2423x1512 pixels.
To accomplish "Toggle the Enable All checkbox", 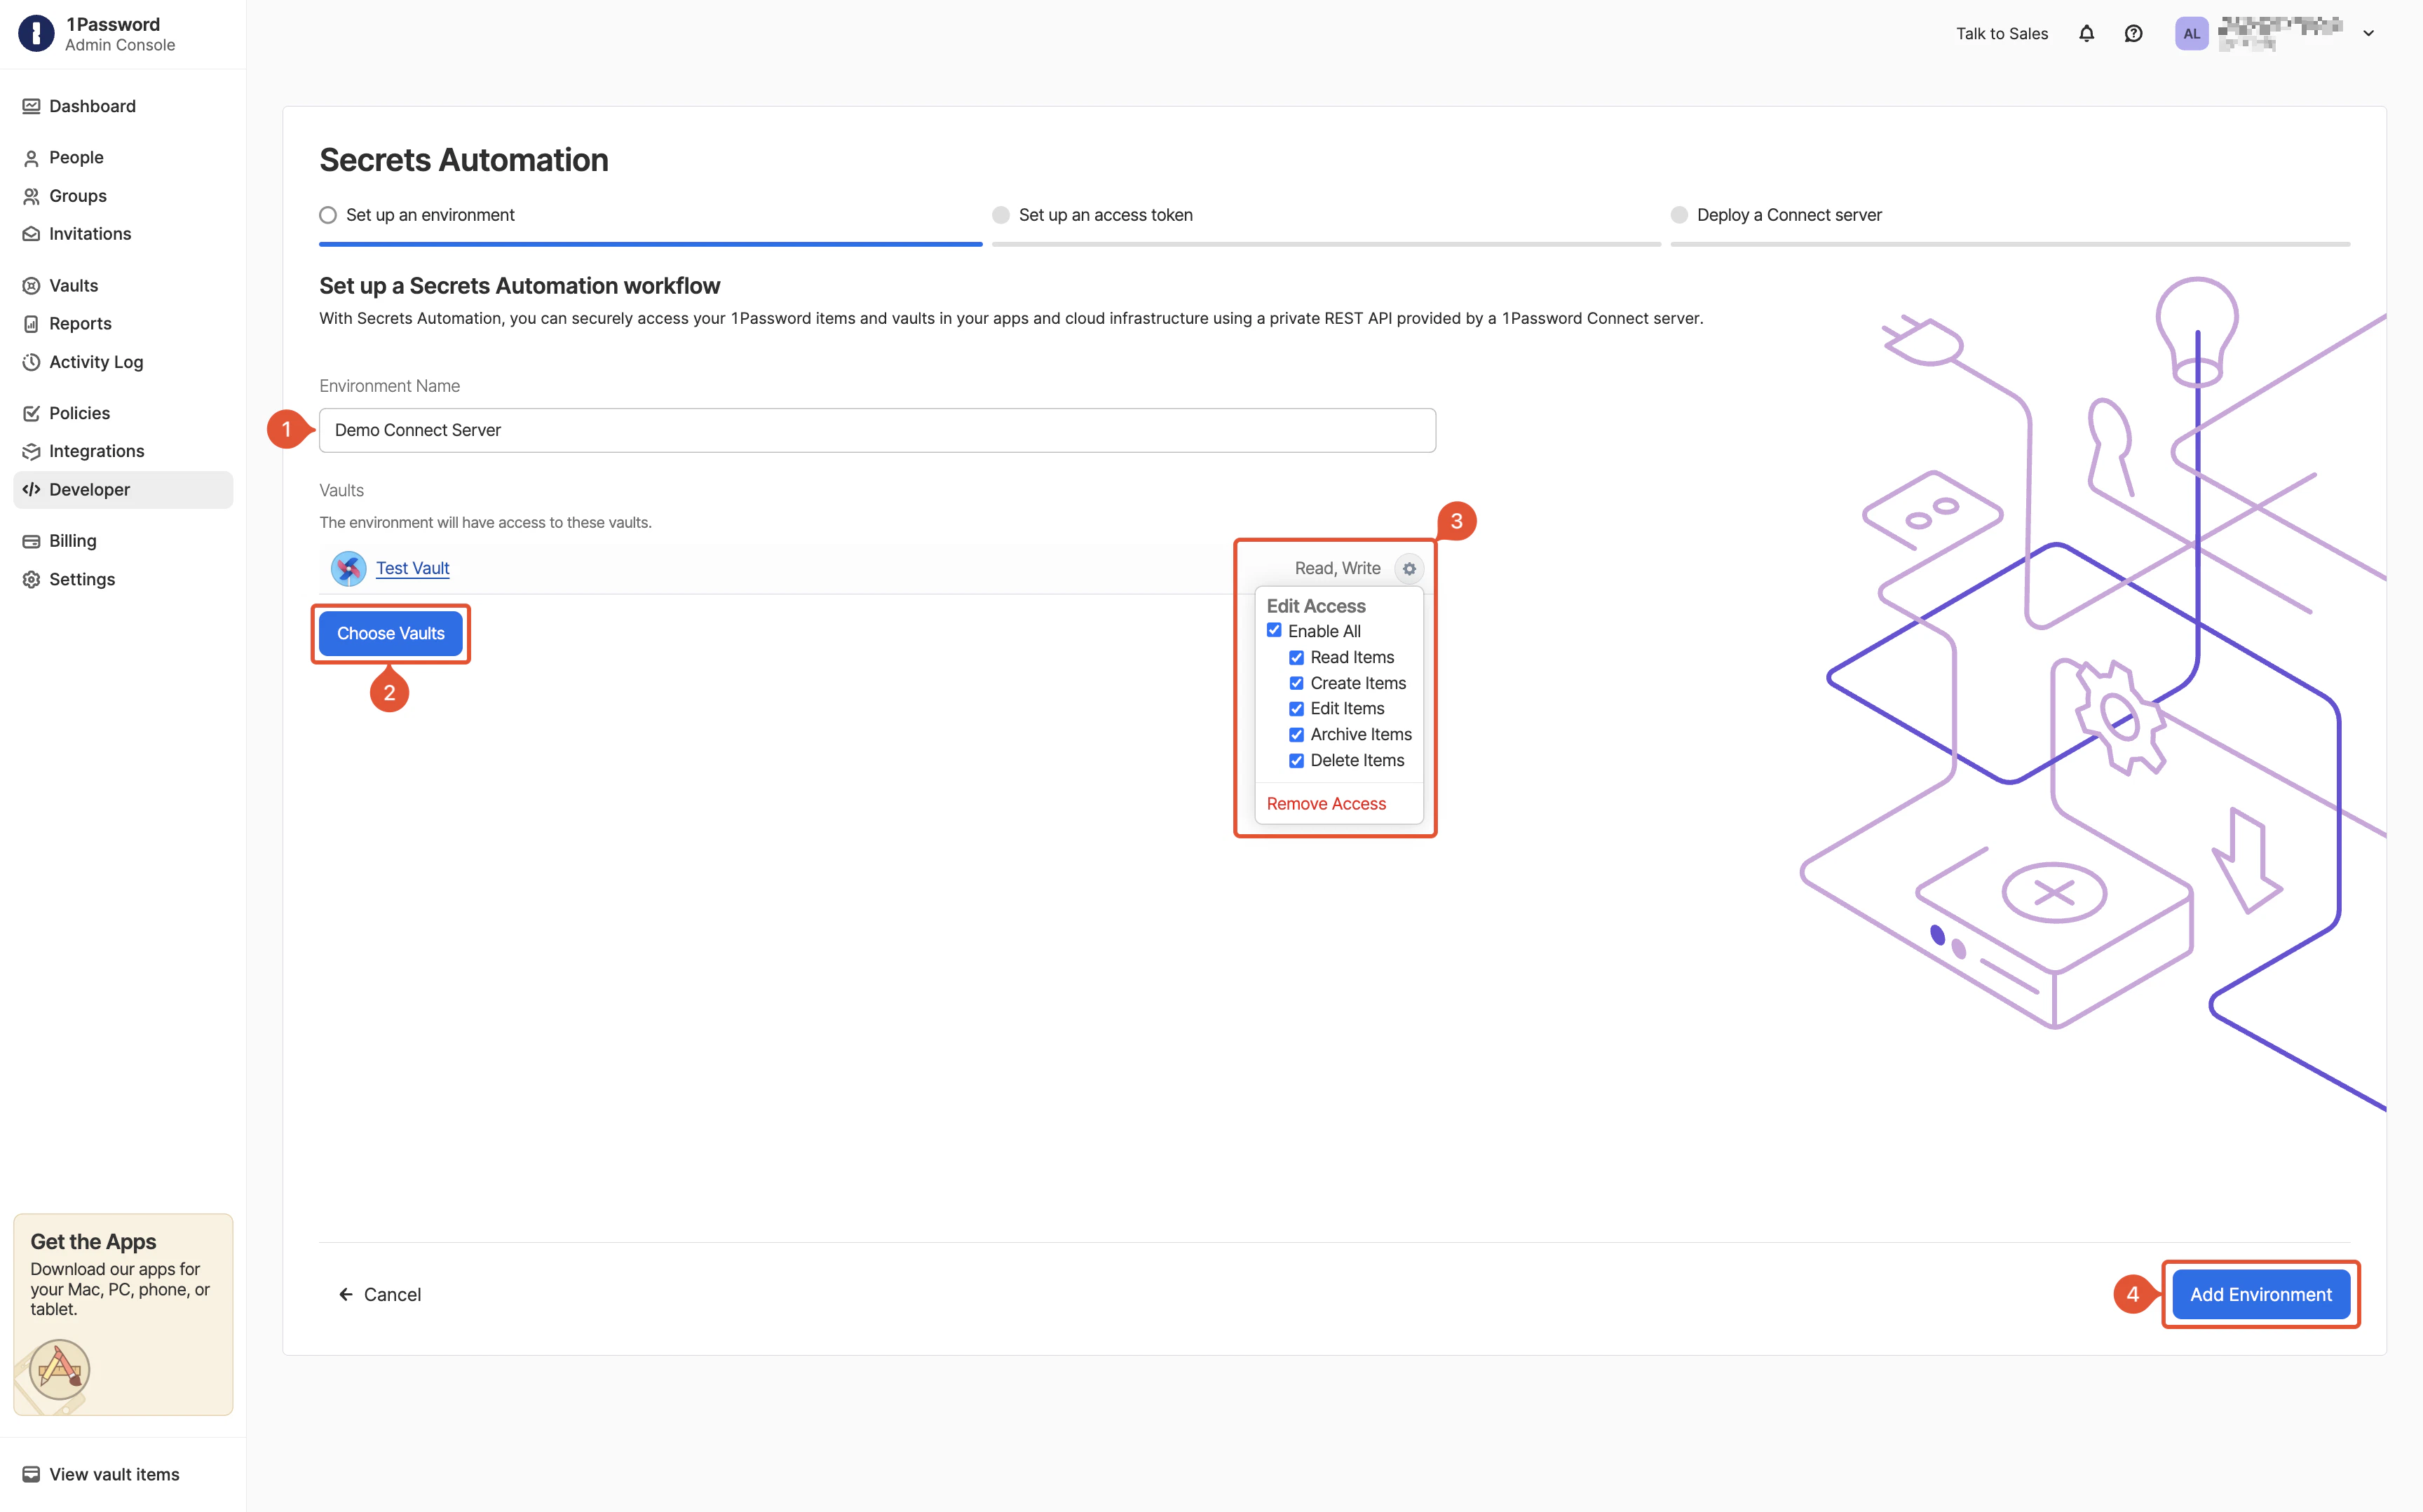I will point(1274,630).
